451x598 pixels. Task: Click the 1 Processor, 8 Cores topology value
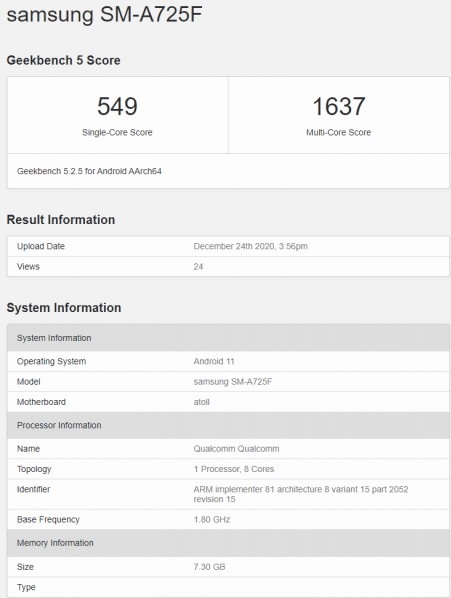click(234, 469)
